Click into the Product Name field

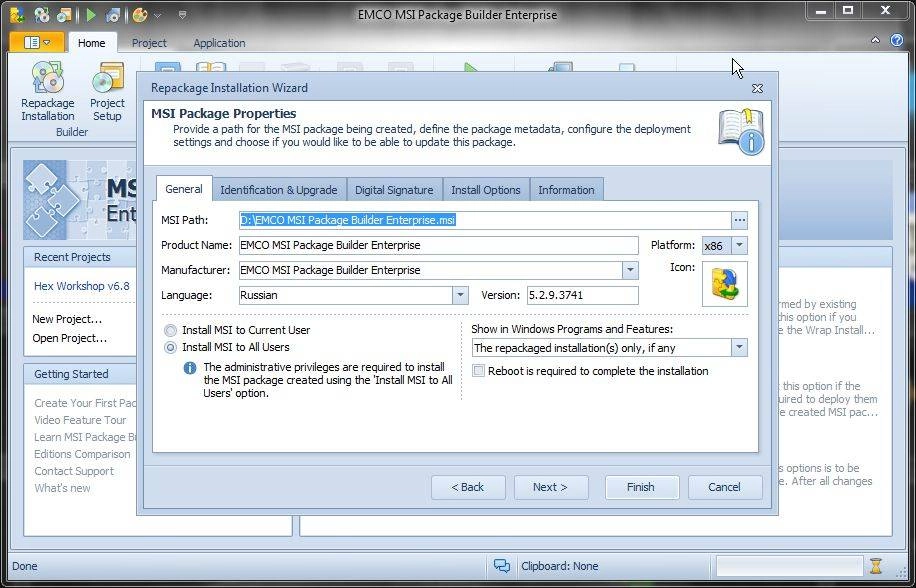438,245
